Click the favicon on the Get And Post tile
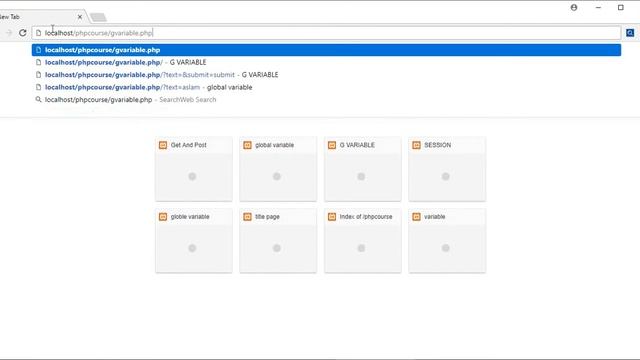The height and width of the screenshot is (360, 640). [x=163, y=145]
